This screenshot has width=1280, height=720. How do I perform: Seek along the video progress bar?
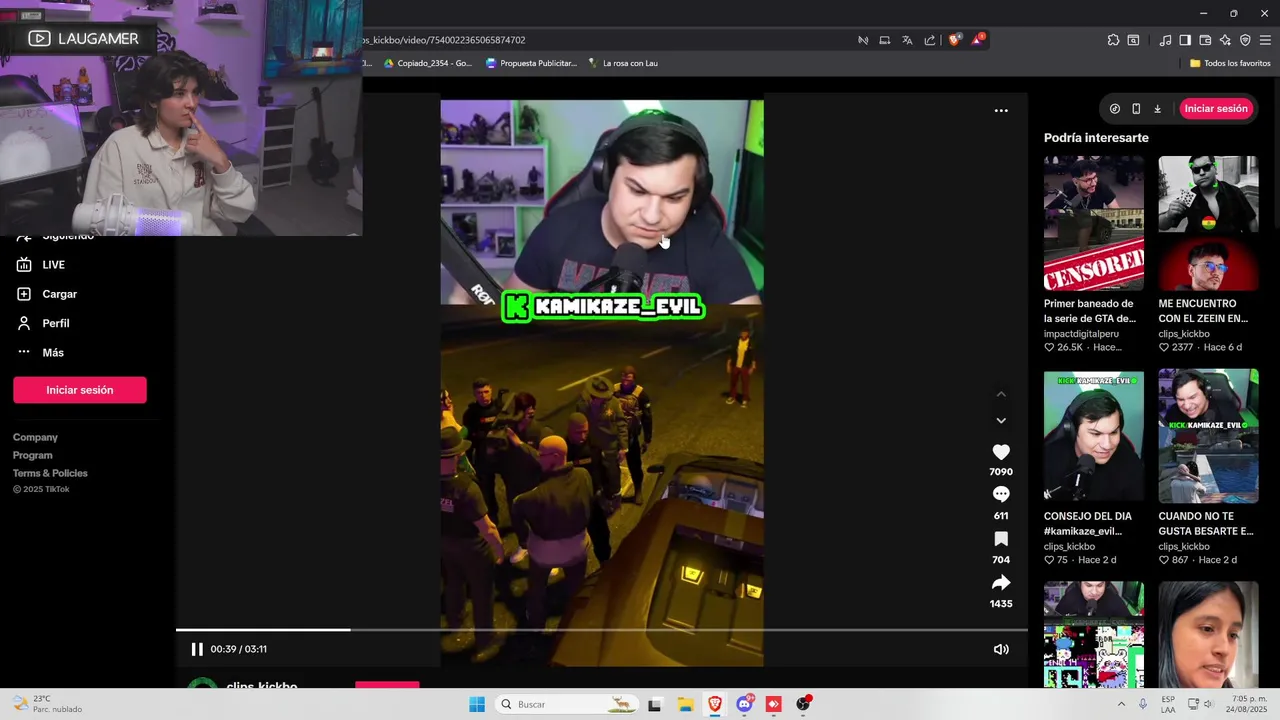(602, 630)
